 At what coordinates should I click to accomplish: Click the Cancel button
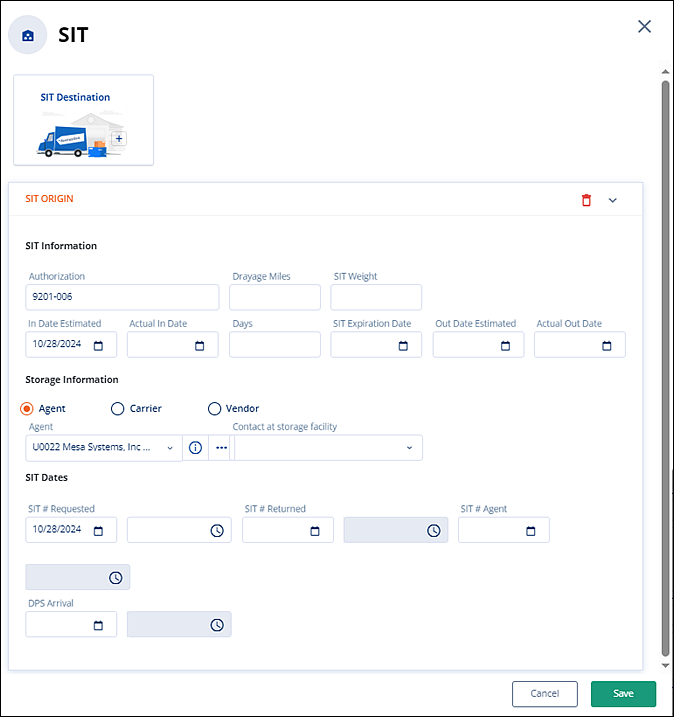(544, 694)
